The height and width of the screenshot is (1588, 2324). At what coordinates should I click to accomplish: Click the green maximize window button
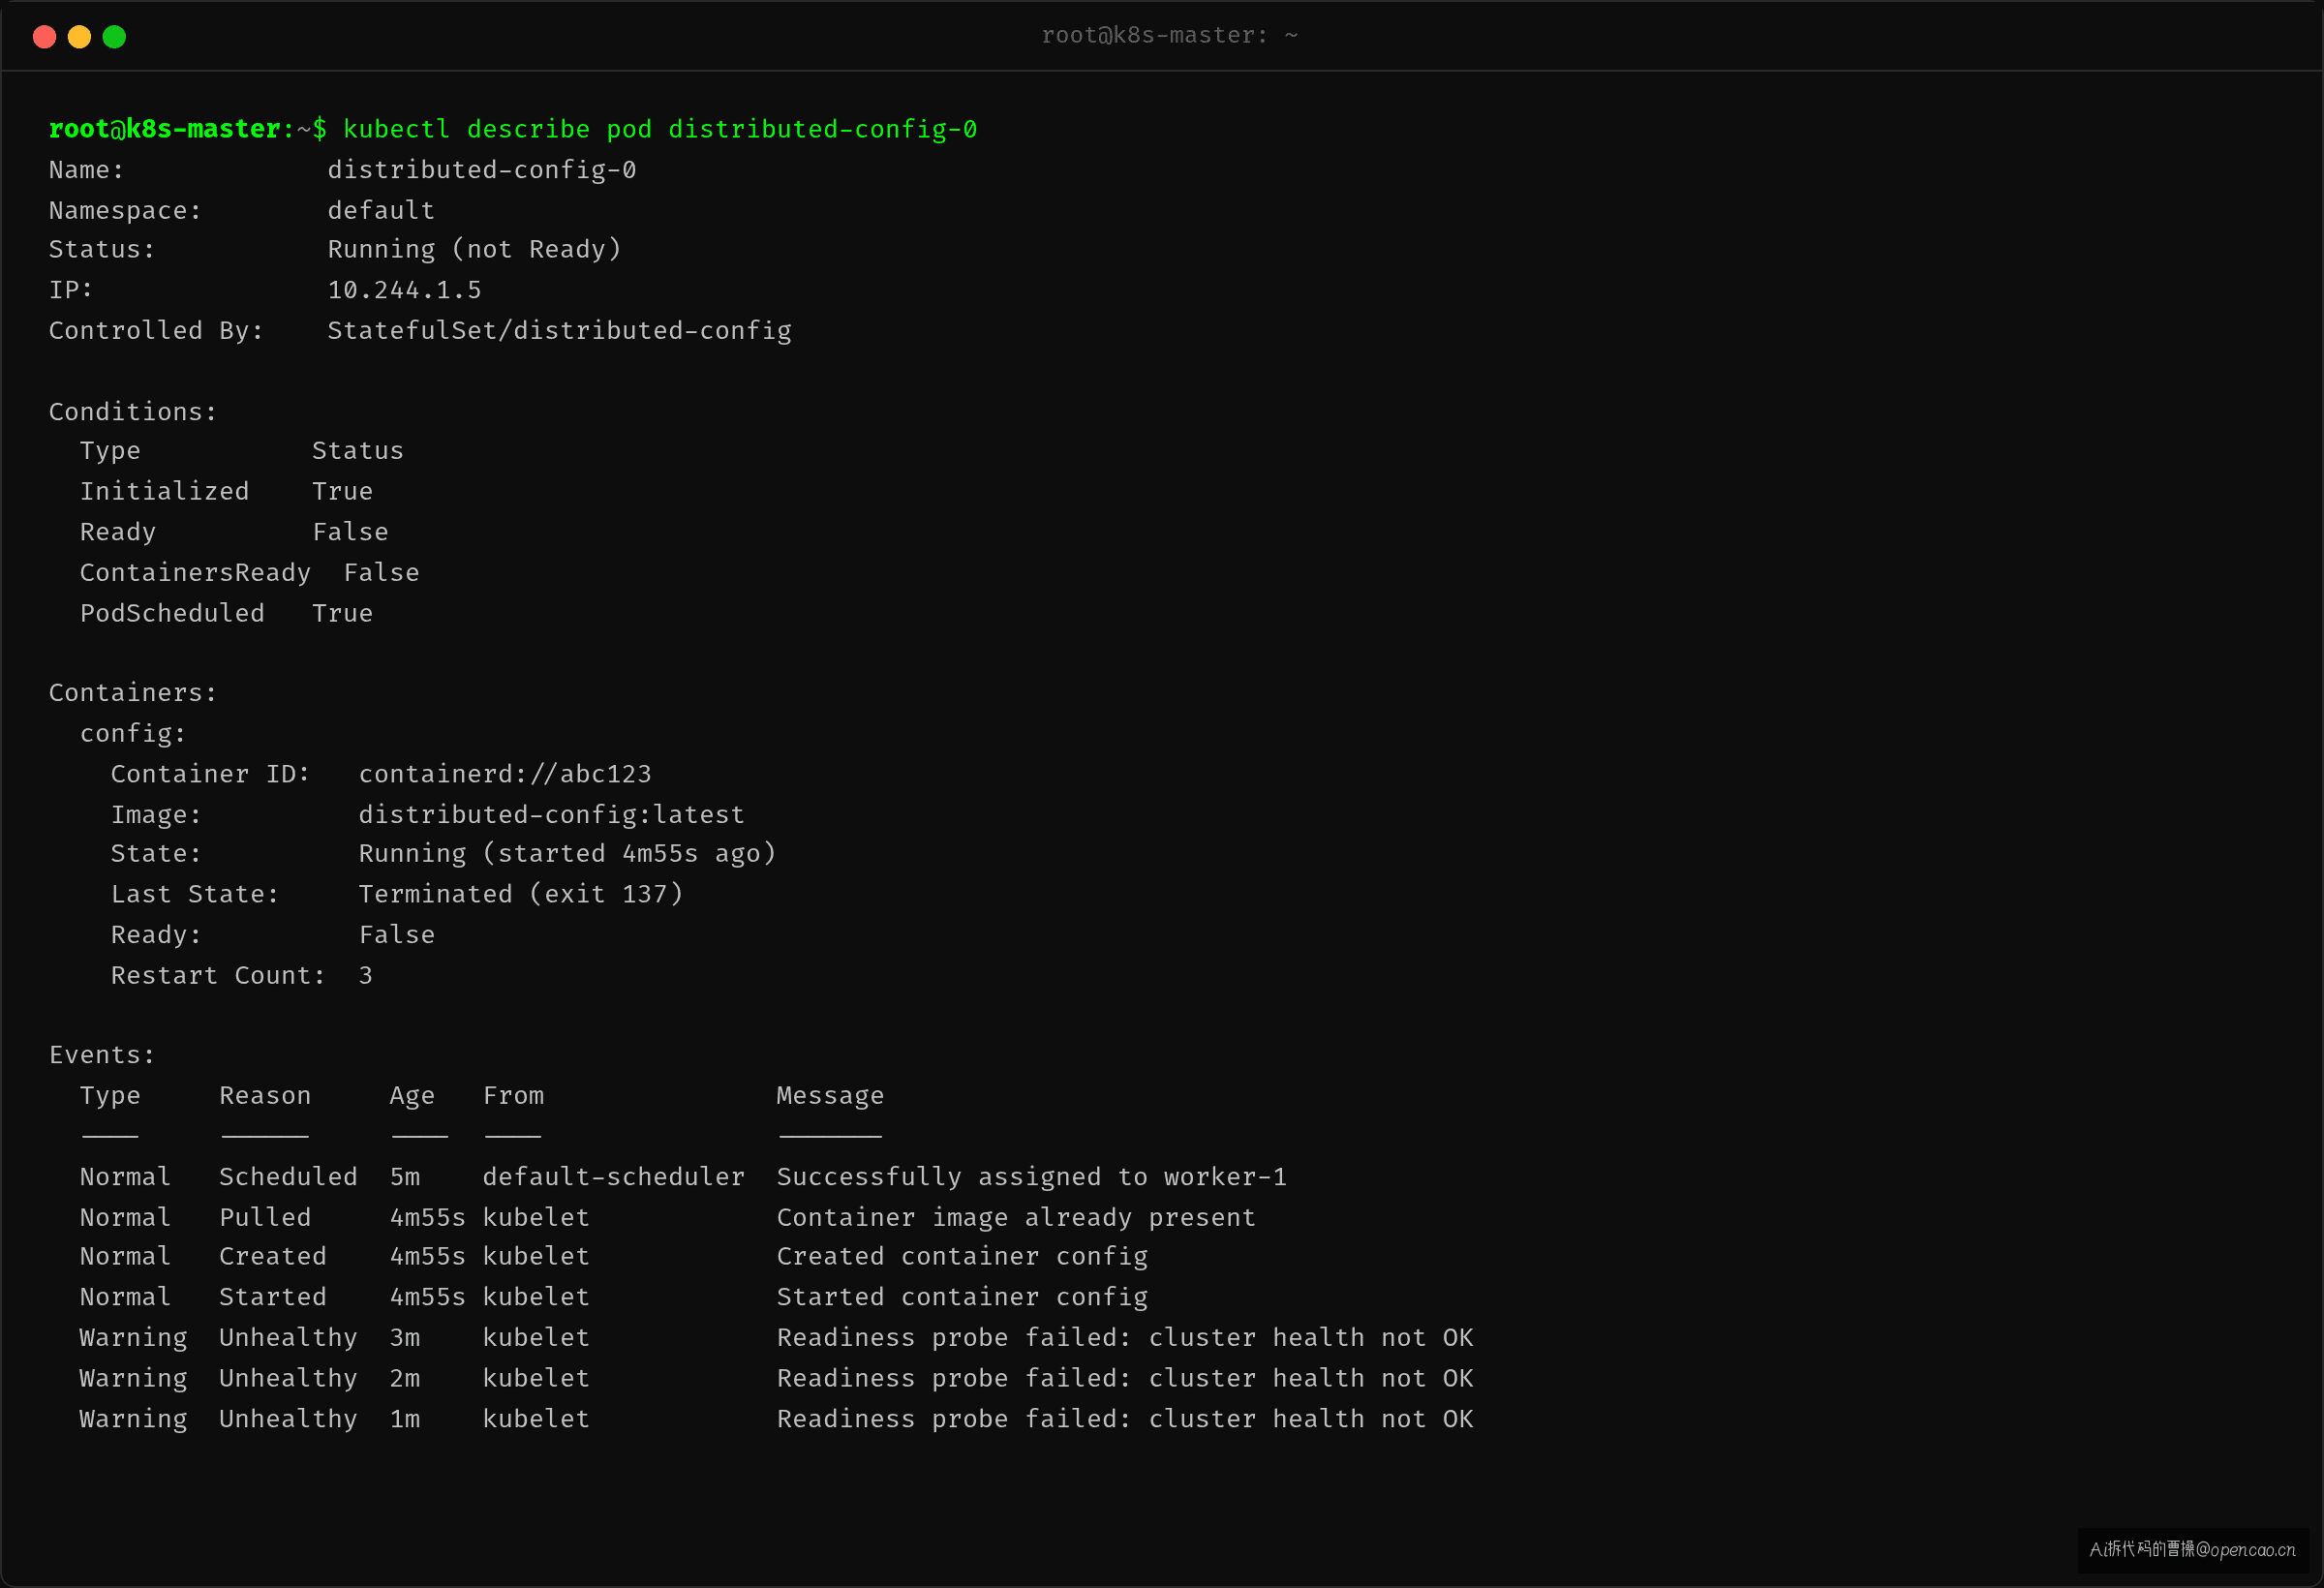[114, 37]
